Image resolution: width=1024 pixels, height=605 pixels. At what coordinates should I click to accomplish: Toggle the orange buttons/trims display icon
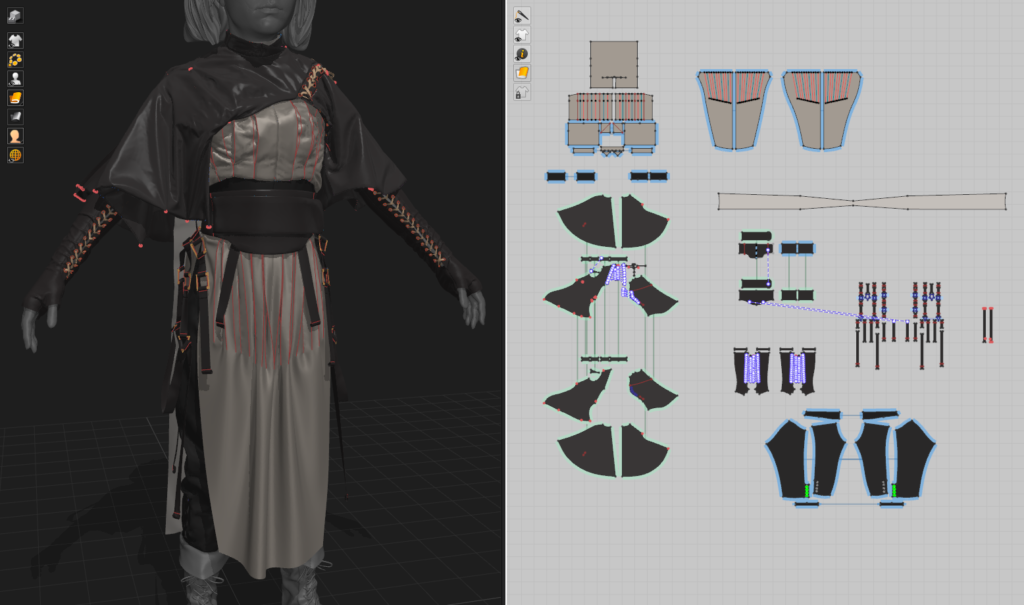(x=14, y=59)
